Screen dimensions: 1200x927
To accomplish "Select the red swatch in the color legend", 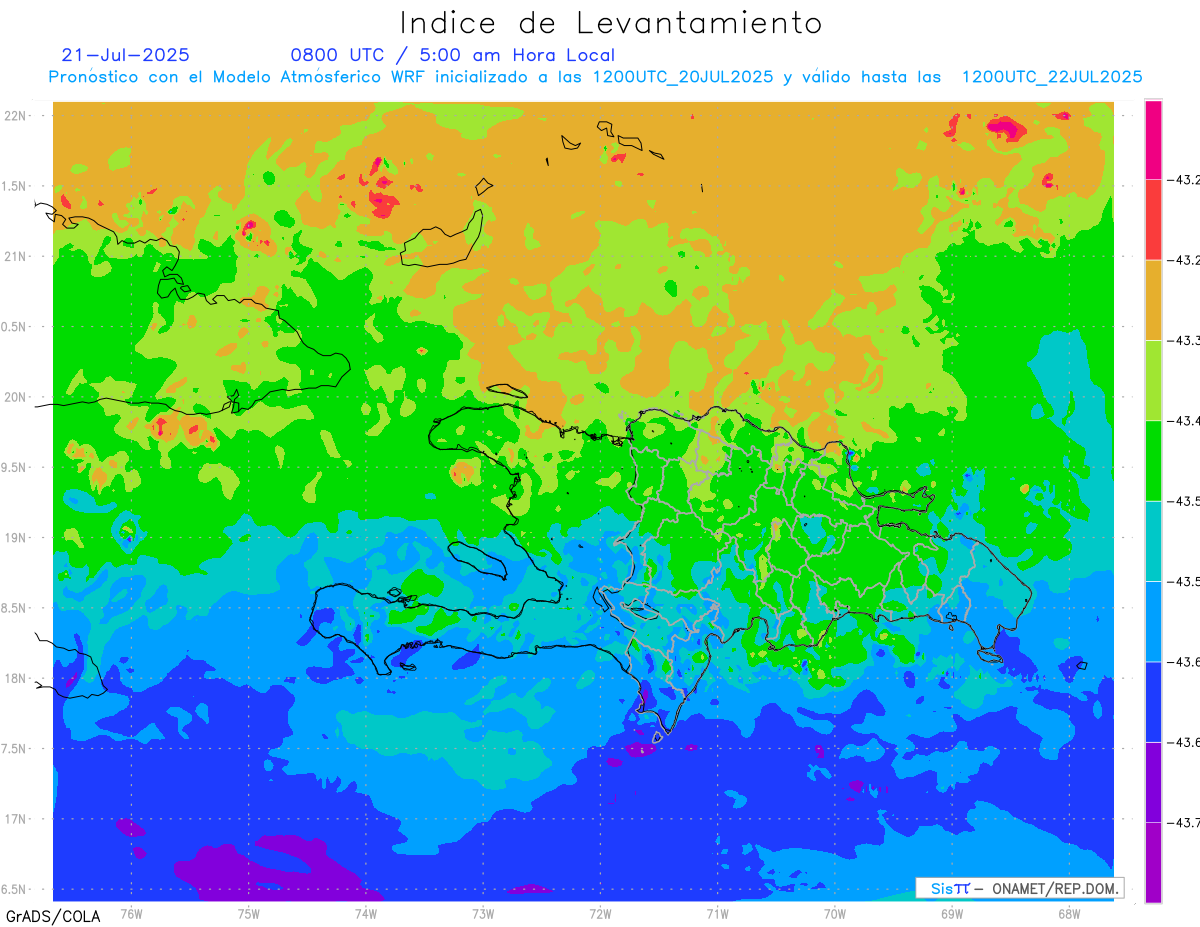I will [1153, 219].
